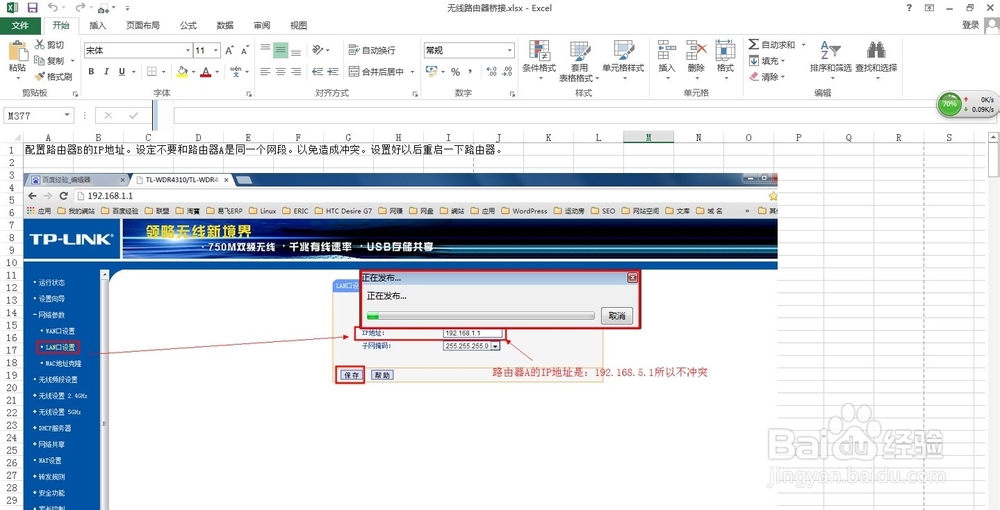Switch to the 插入 ribbon tab
This screenshot has height=510, width=1000.
[98, 26]
